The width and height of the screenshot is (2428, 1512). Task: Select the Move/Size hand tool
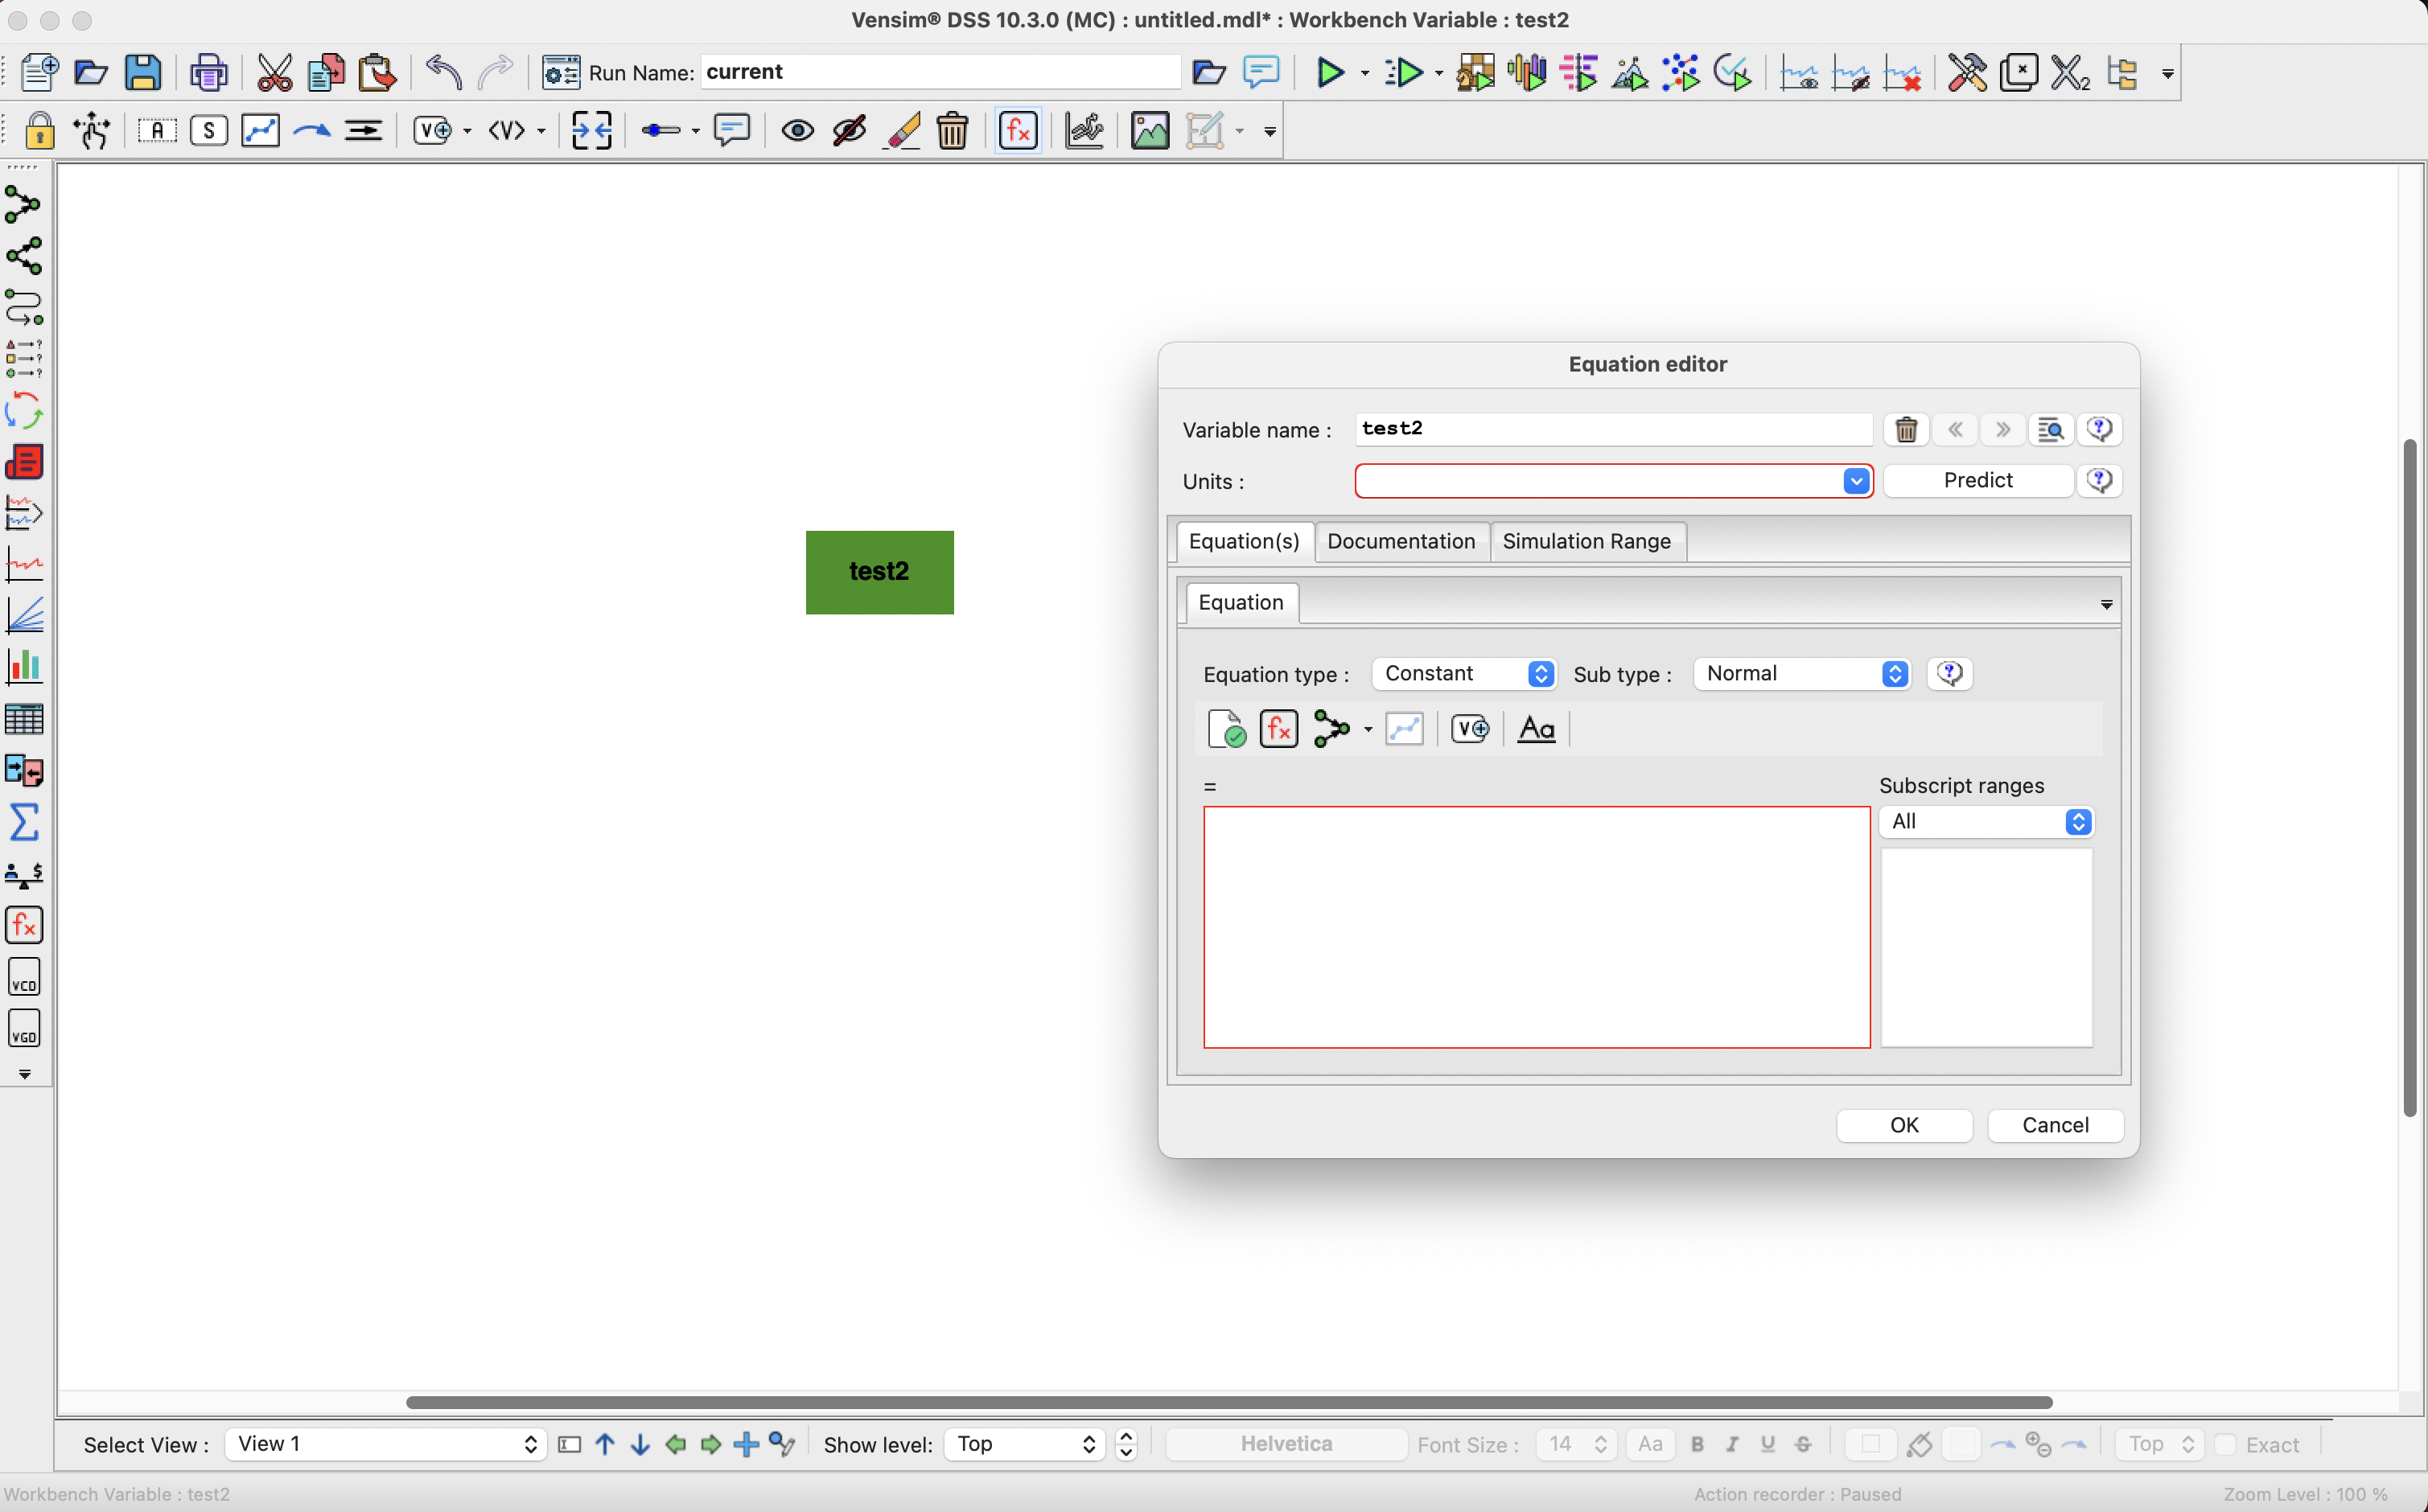point(92,131)
